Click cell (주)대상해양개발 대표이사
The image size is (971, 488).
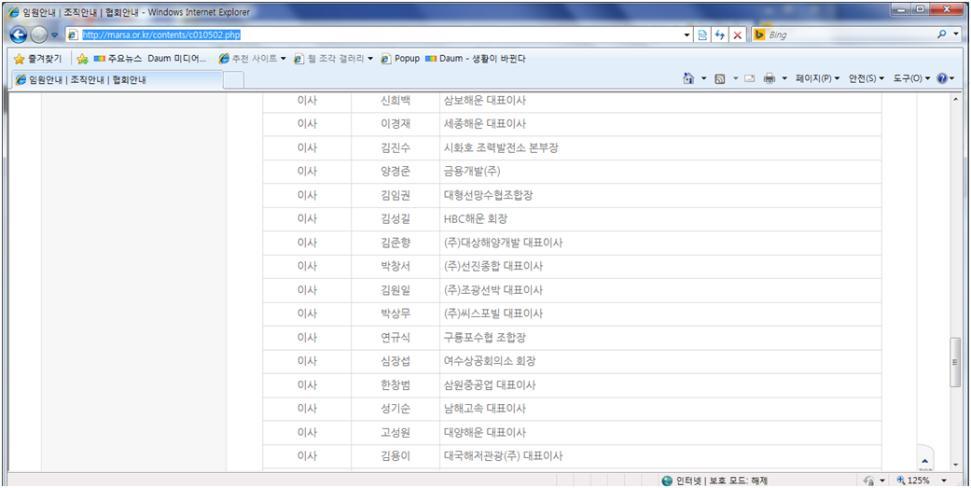point(660,243)
